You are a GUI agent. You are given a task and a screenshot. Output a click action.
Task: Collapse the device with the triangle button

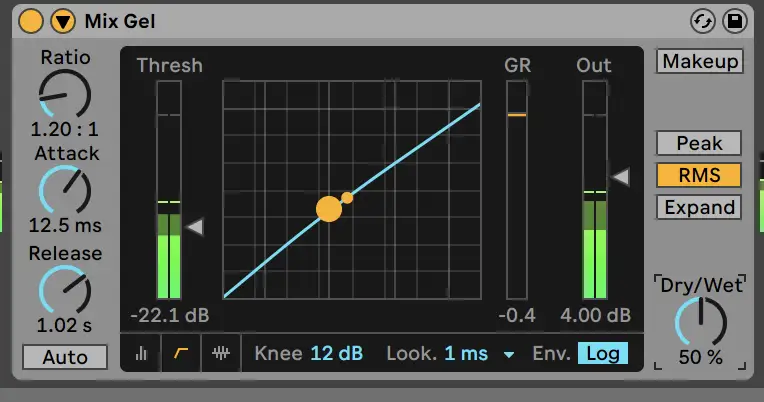pos(63,20)
